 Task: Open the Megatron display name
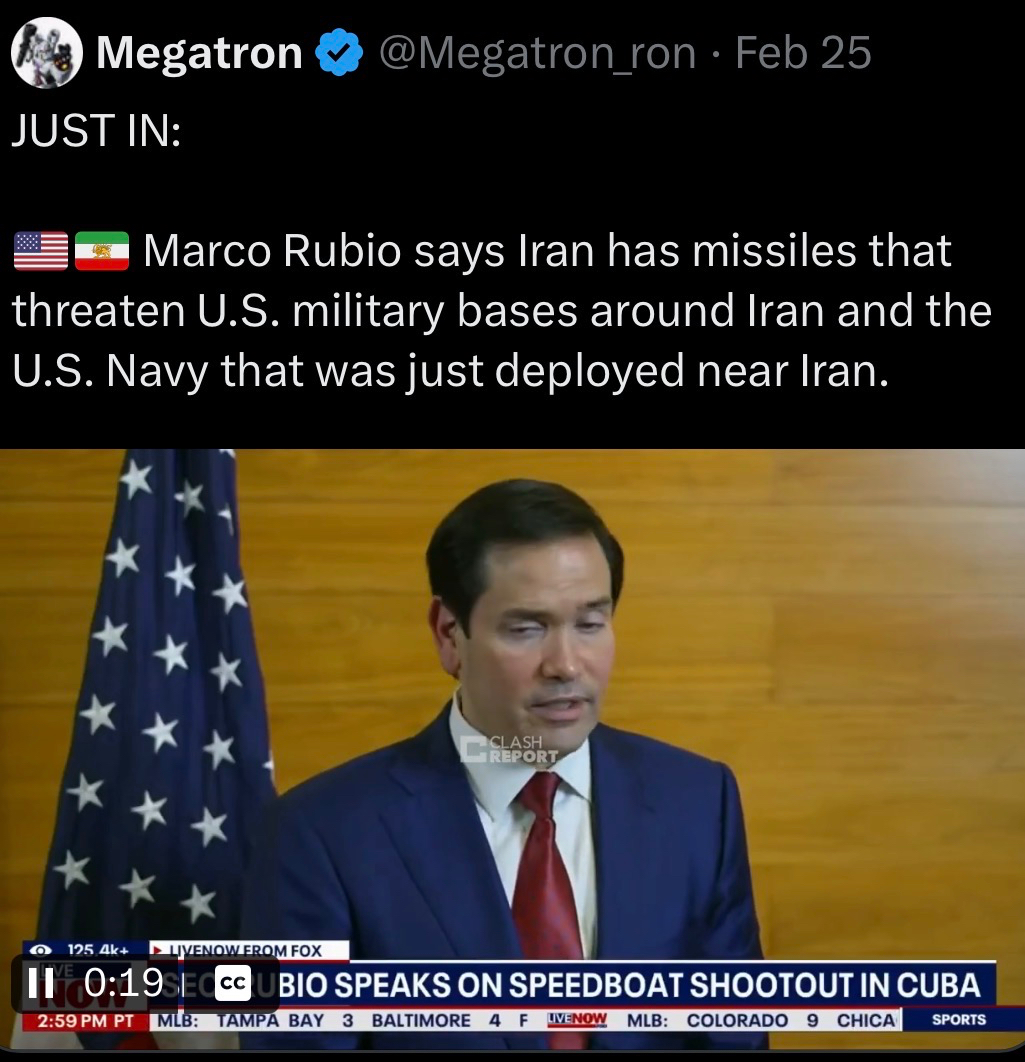(x=199, y=53)
